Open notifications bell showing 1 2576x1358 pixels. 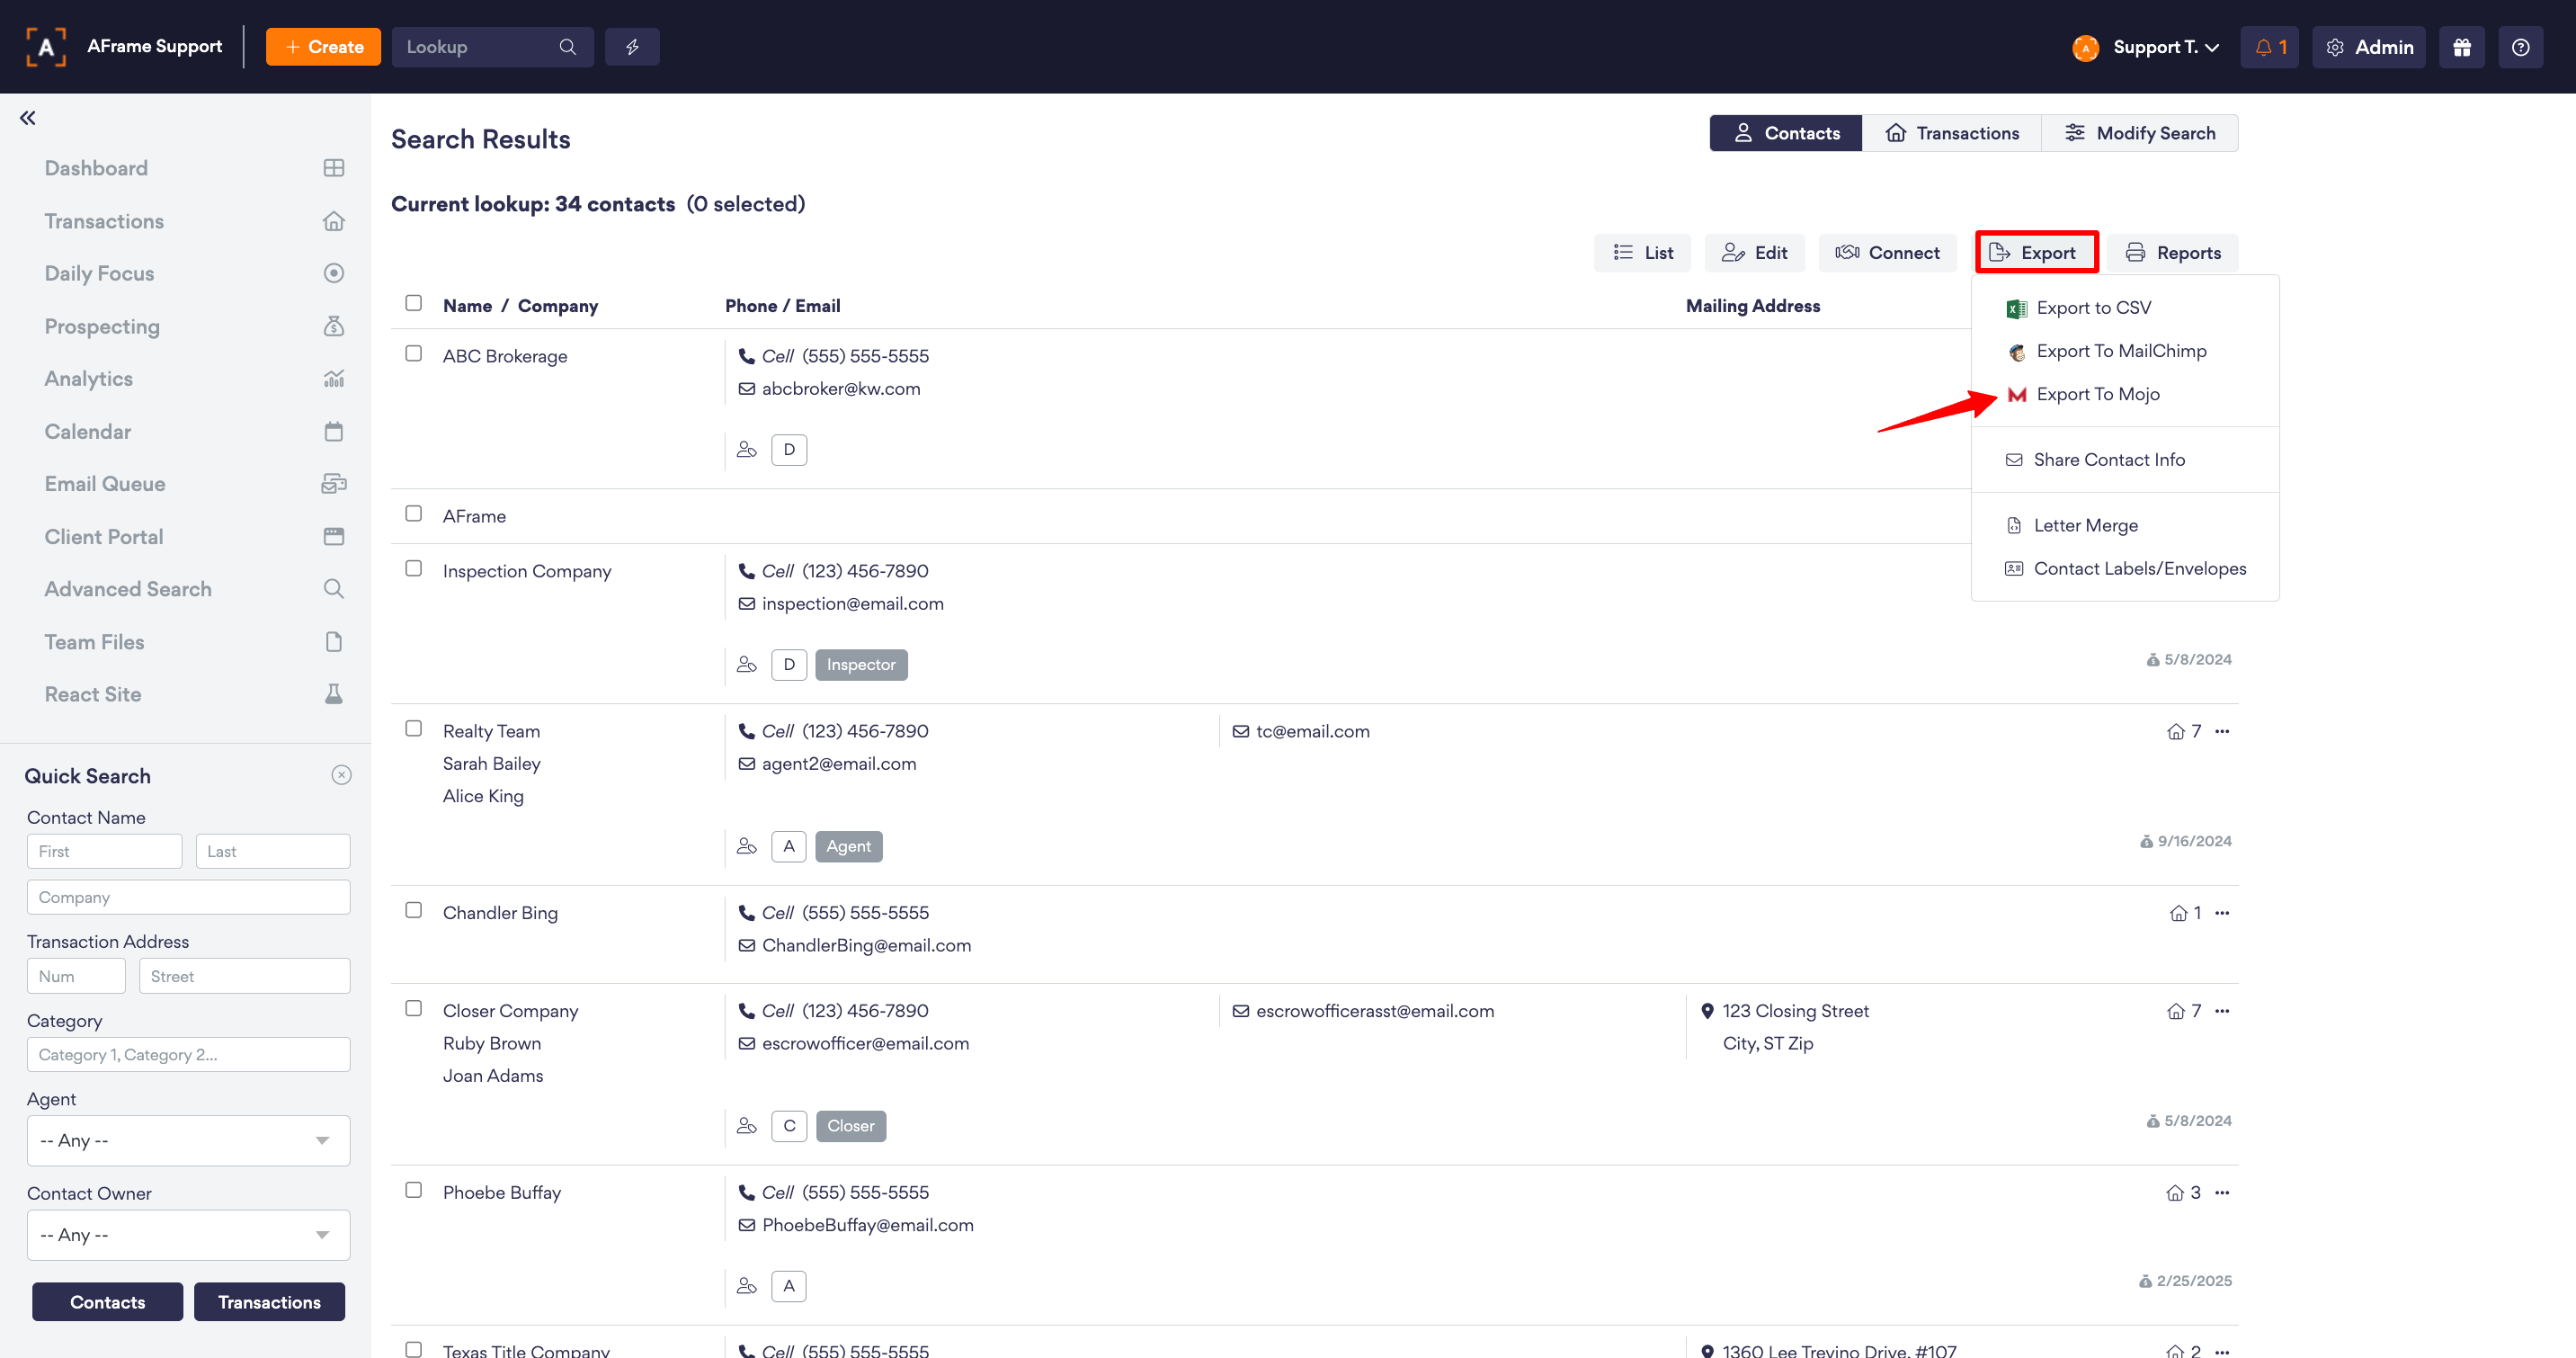[2269, 47]
